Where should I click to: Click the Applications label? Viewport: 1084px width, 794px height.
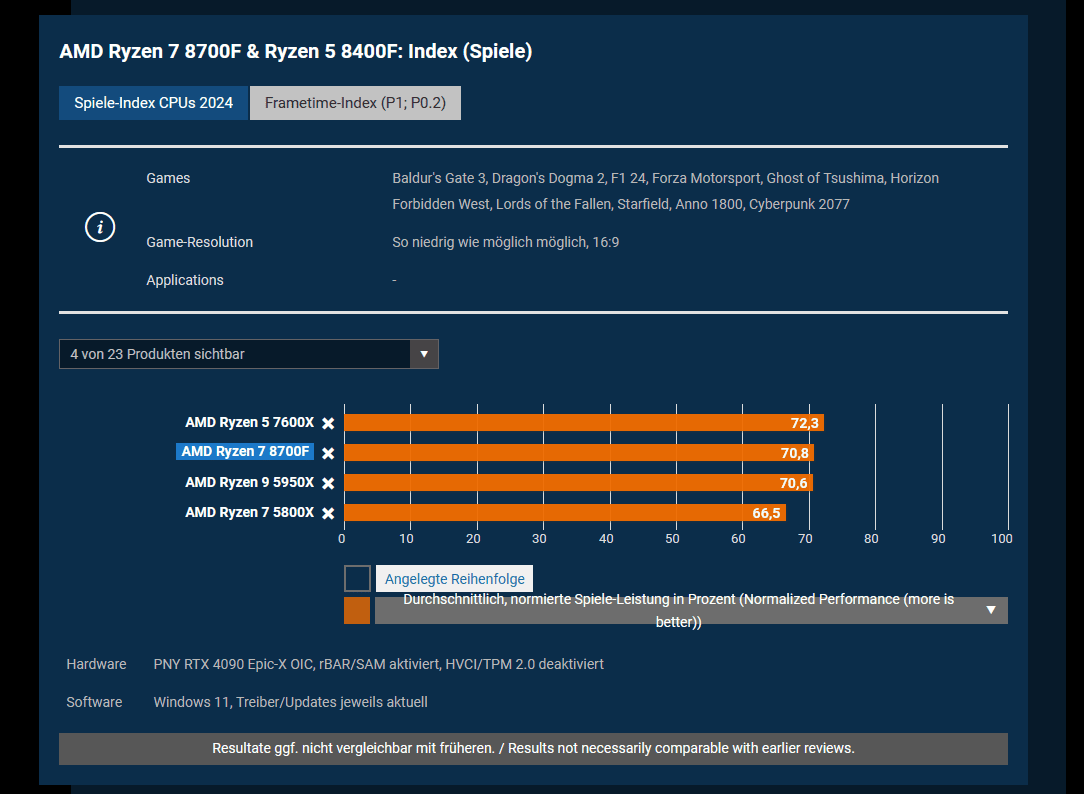185,280
